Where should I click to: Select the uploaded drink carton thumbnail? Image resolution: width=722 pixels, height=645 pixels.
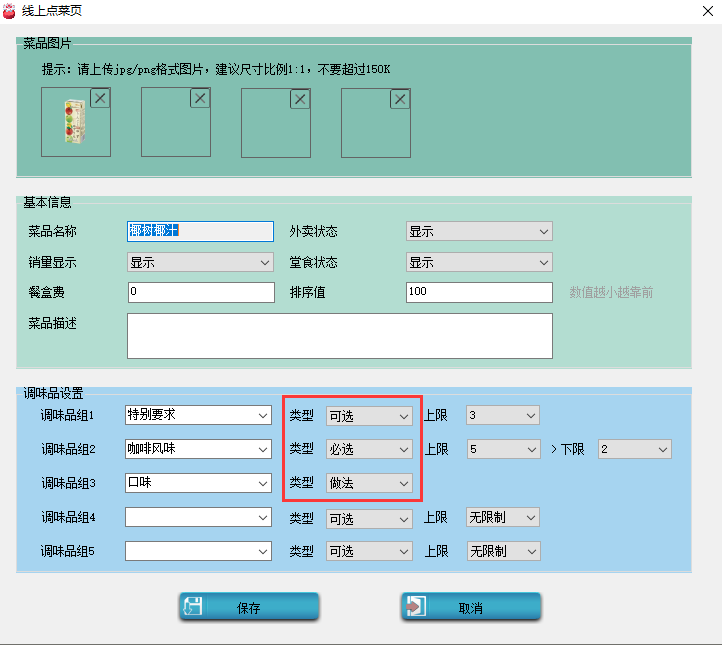75,122
